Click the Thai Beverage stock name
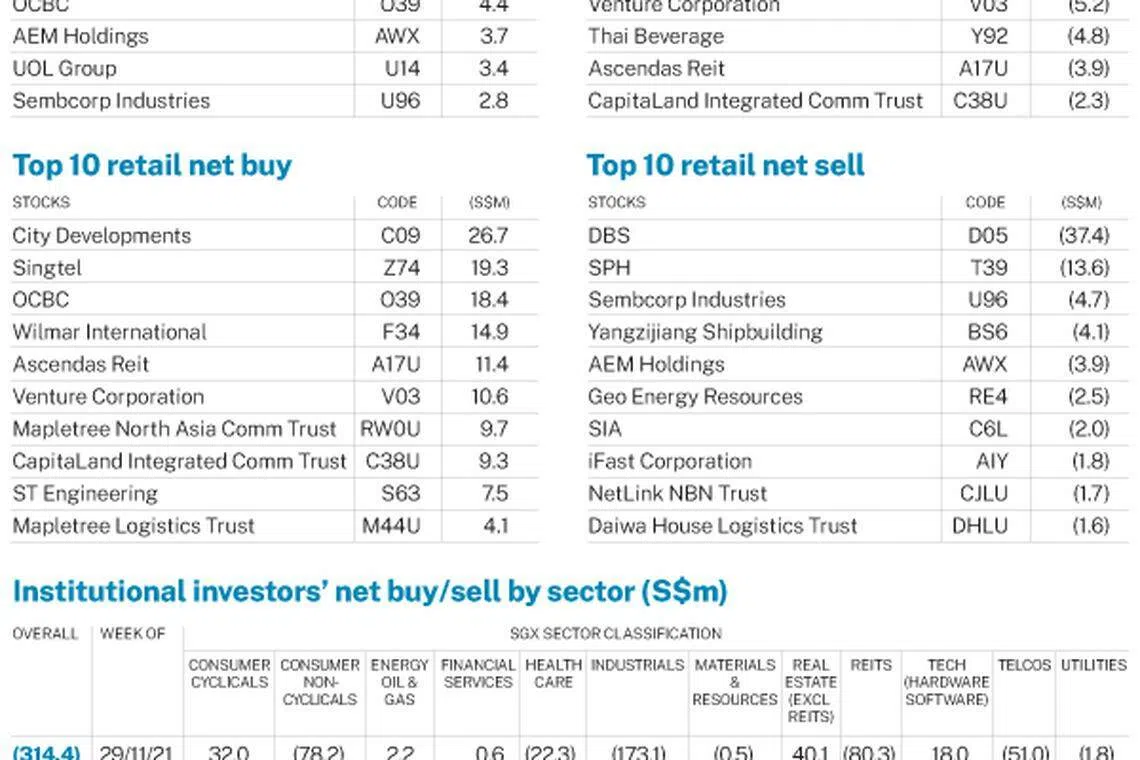This screenshot has width=1140, height=760. click(656, 36)
